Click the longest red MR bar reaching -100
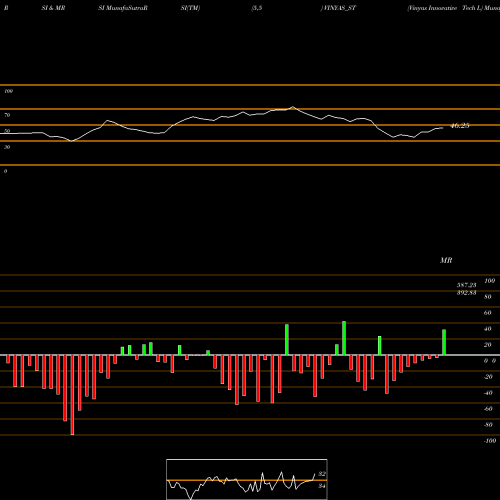Viewport: 500px width, 500px height. click(x=72, y=395)
